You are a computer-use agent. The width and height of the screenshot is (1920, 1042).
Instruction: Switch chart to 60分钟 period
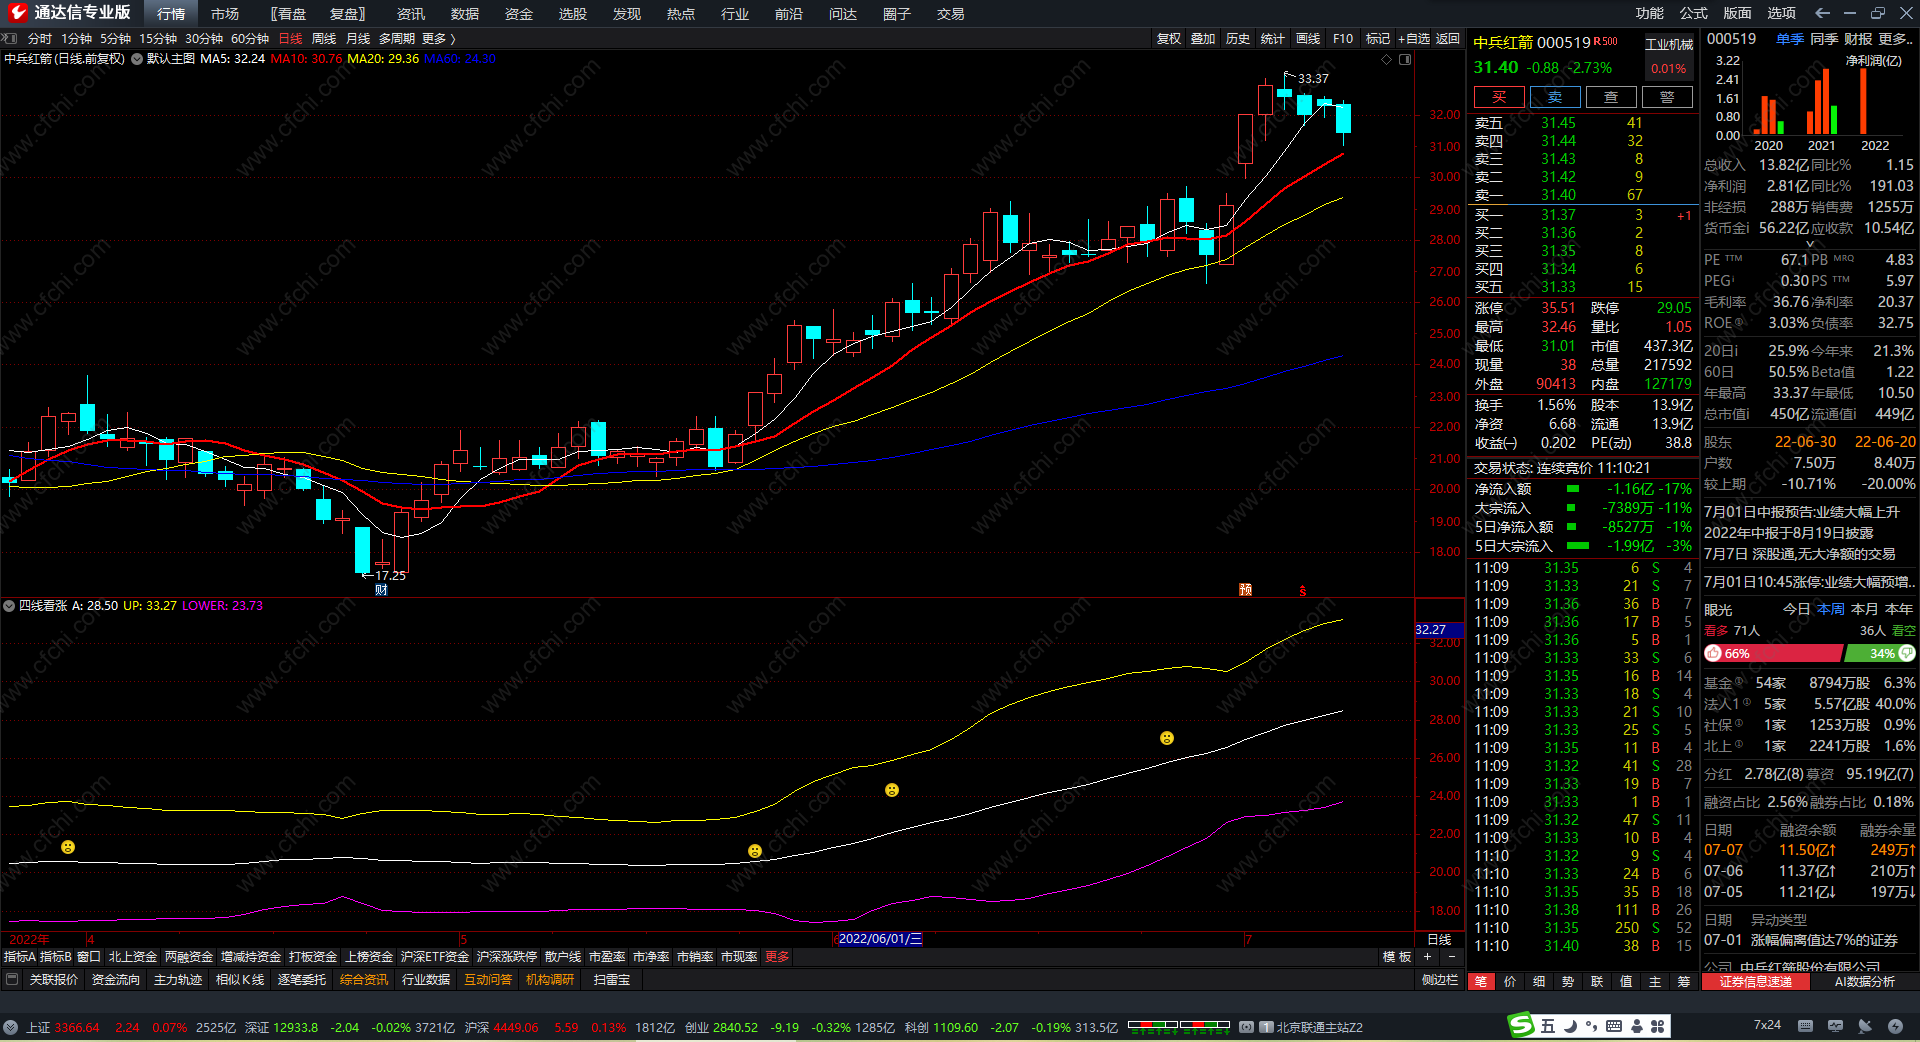(x=250, y=39)
